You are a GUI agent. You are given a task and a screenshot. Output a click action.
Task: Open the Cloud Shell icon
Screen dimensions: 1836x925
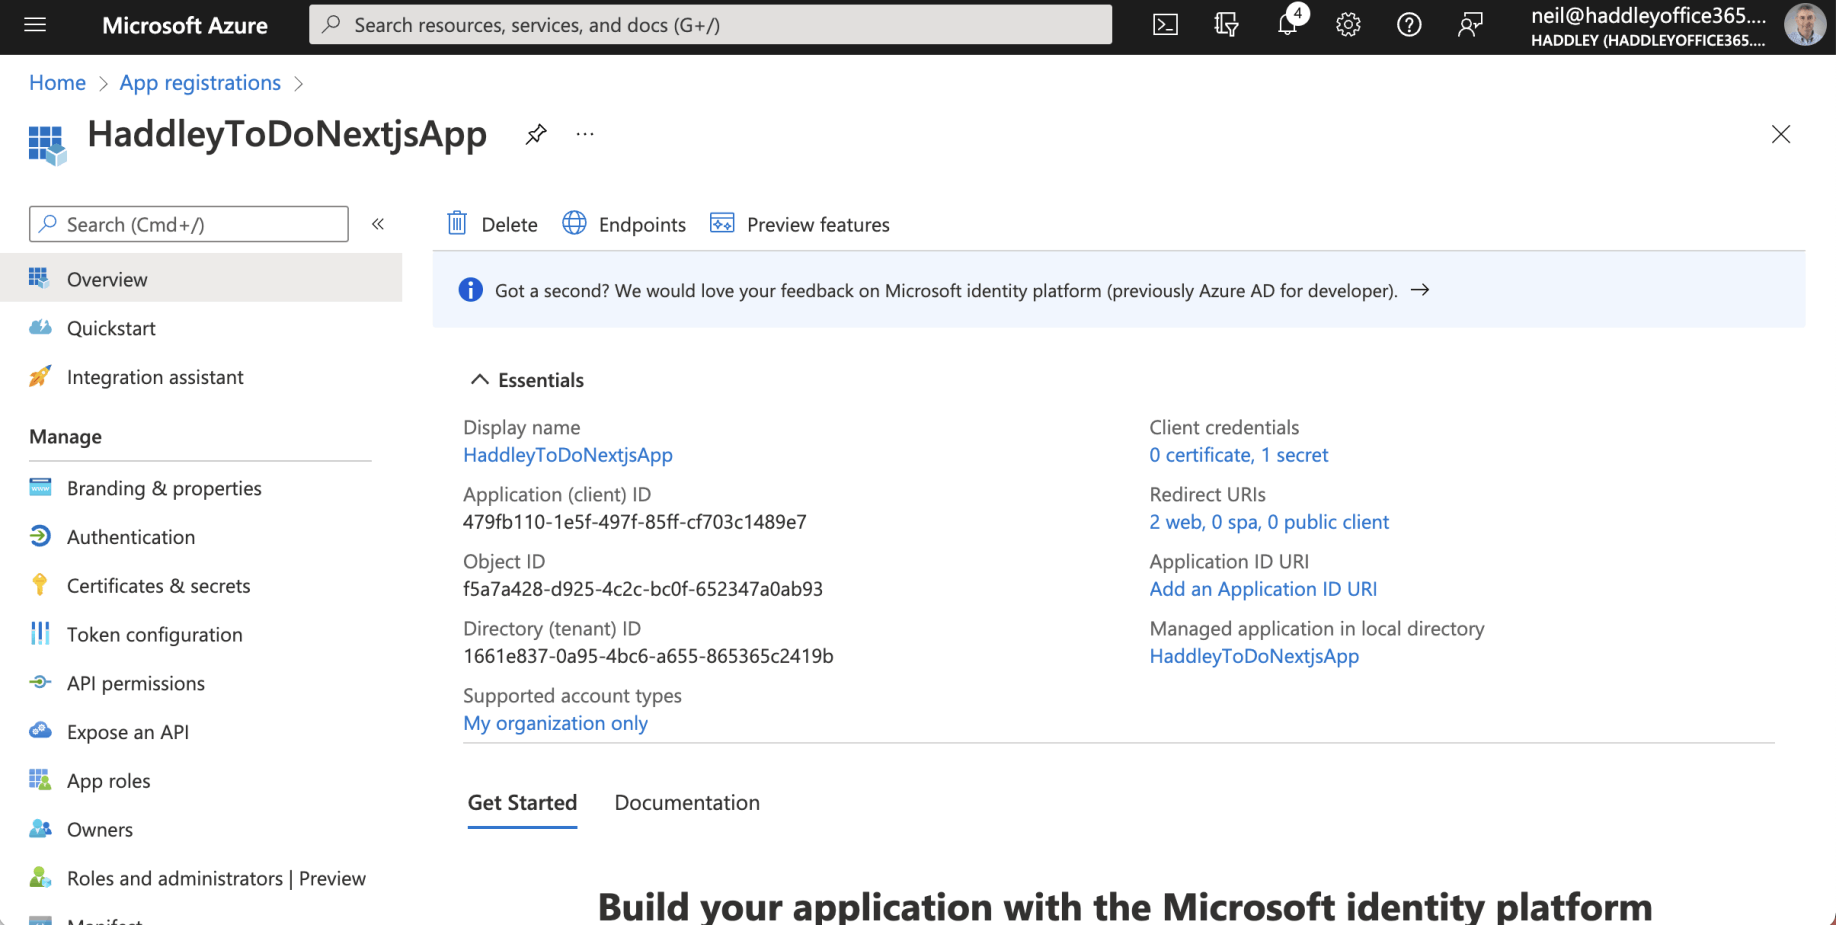point(1165,25)
